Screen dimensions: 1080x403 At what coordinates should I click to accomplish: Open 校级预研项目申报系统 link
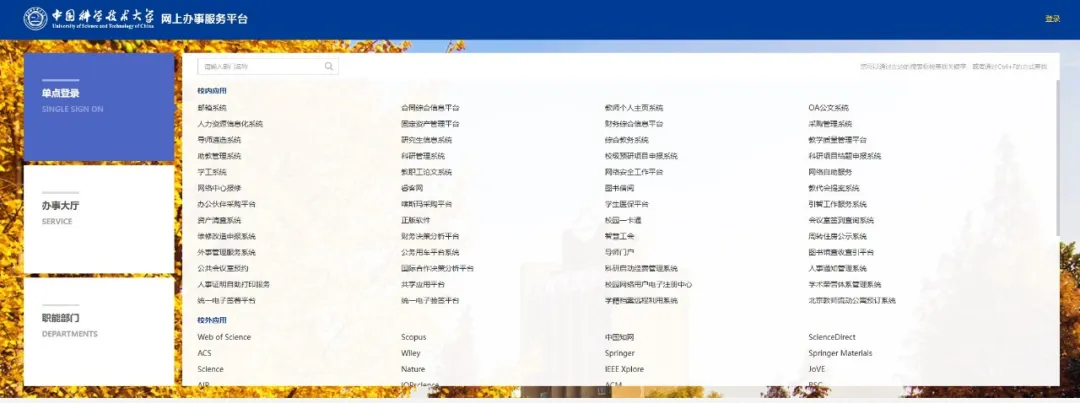641,156
